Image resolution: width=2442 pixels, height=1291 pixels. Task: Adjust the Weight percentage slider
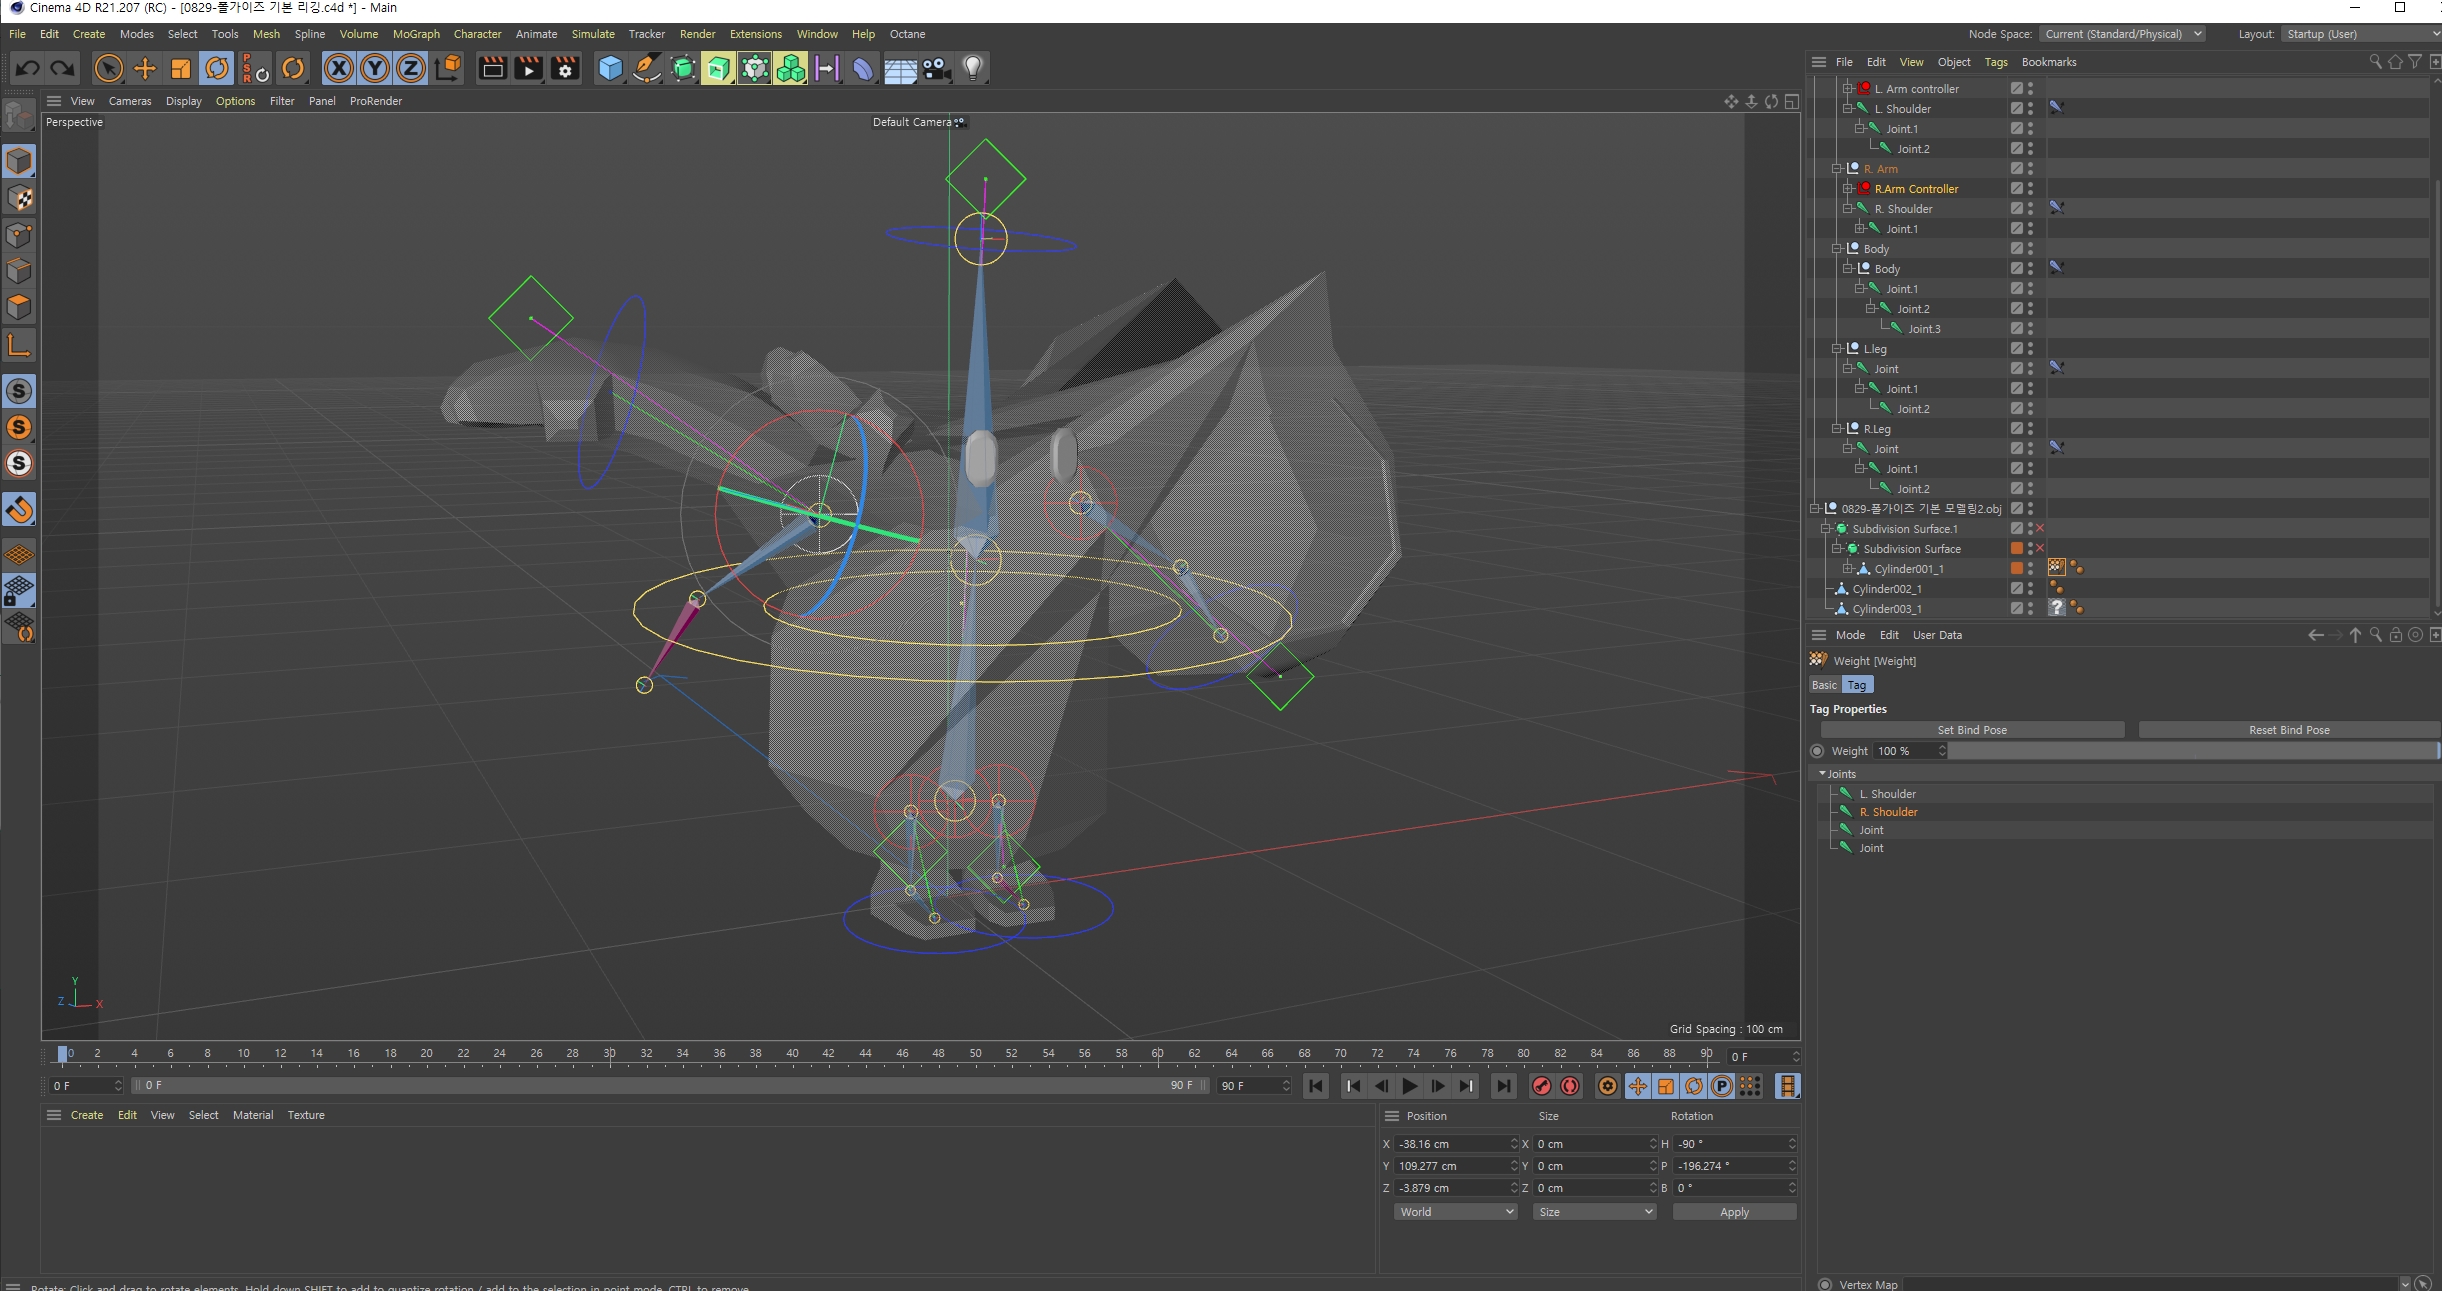point(2193,751)
